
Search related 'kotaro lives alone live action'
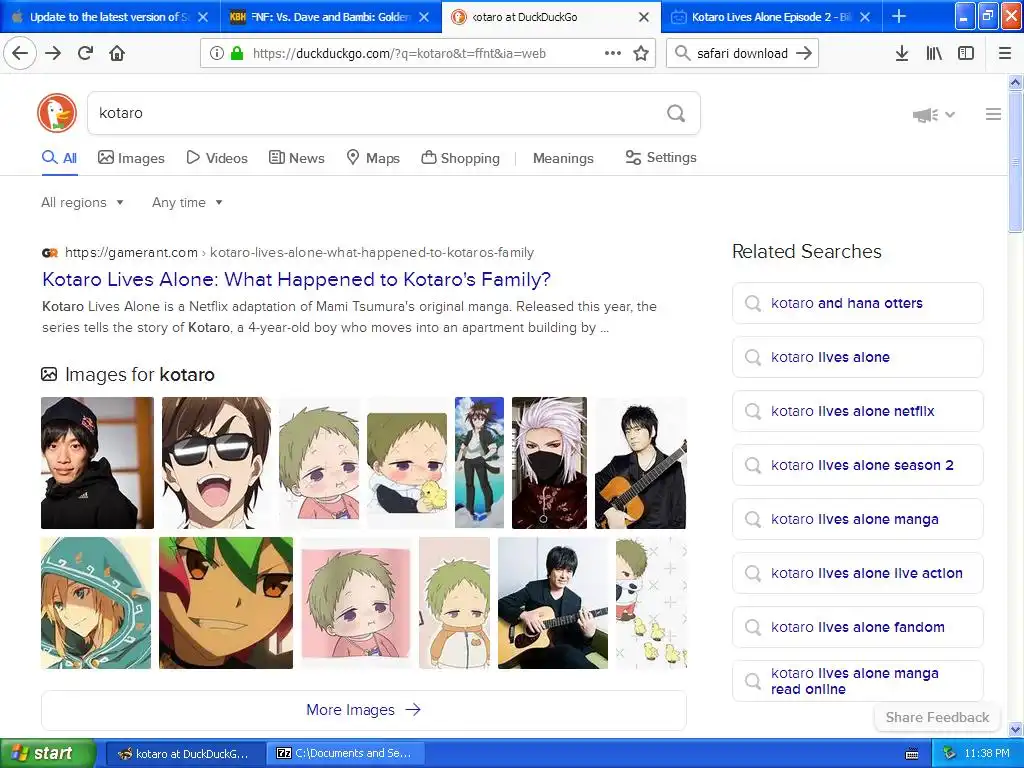pyautogui.click(x=857, y=573)
